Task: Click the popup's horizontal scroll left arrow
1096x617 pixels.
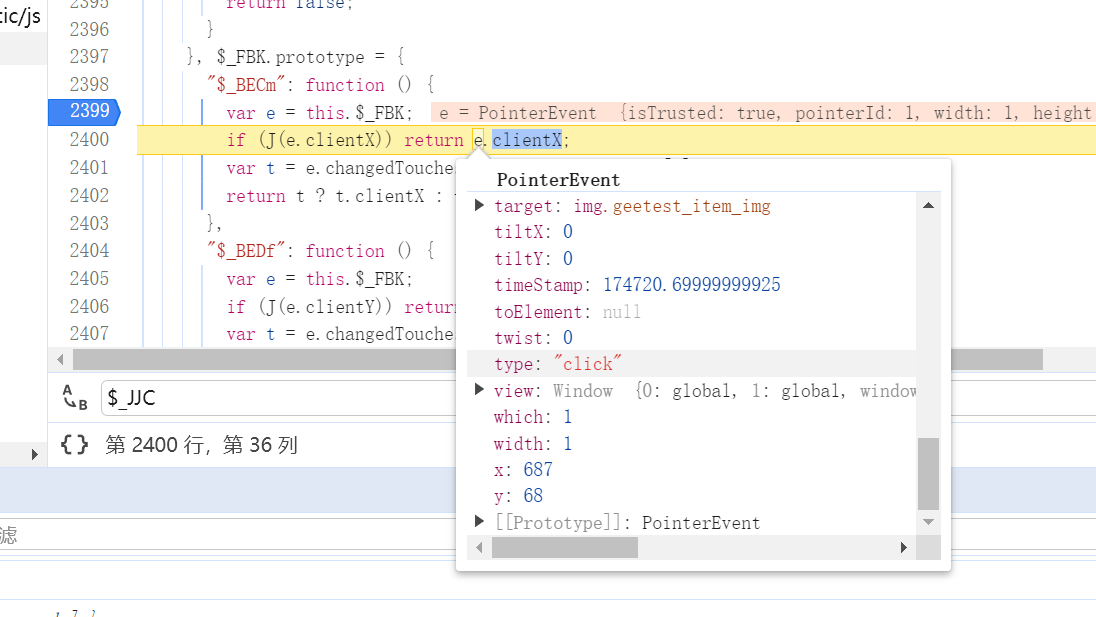Action: [480, 548]
